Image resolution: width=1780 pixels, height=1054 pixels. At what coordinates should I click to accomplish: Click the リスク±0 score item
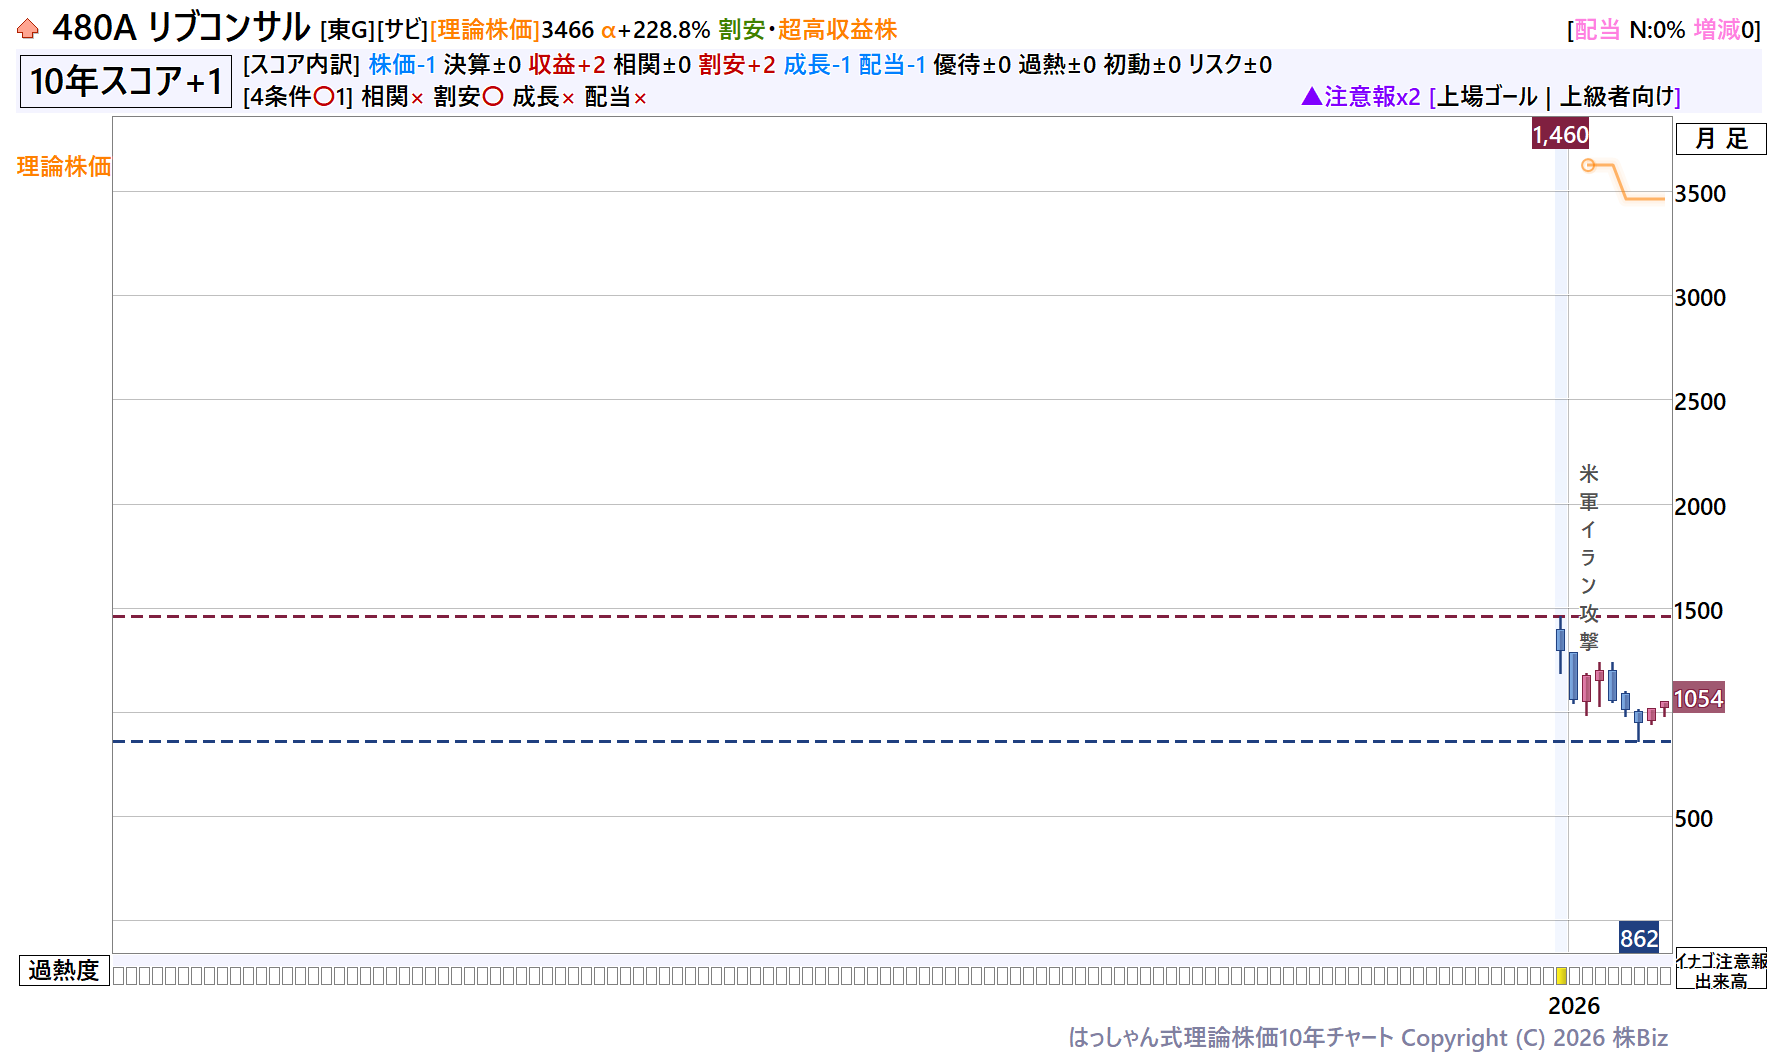pyautogui.click(x=1230, y=65)
